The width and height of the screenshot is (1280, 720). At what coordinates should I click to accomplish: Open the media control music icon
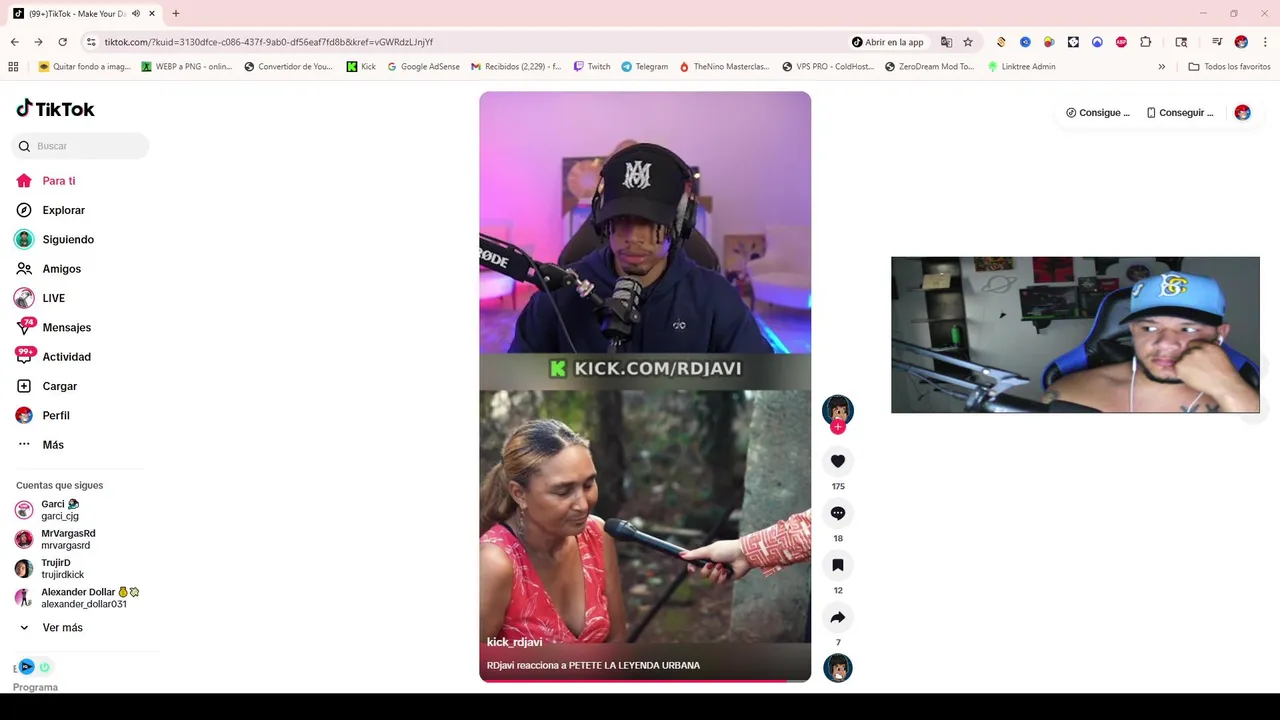[x=1217, y=42]
